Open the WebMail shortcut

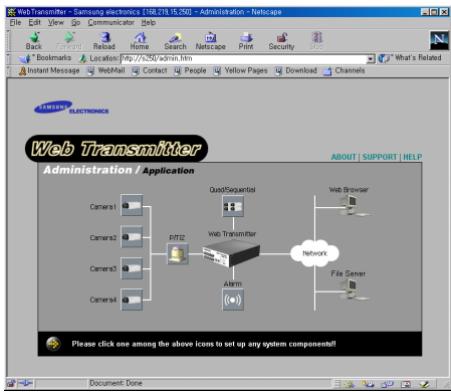106,71
